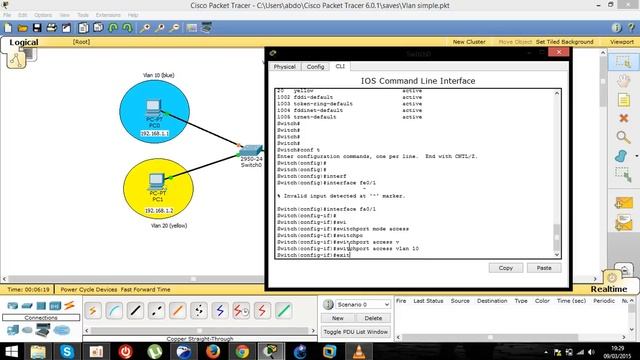The image size is (640, 360).
Task: Choose the Serial DCE cable with clock
Action: [x=241, y=311]
